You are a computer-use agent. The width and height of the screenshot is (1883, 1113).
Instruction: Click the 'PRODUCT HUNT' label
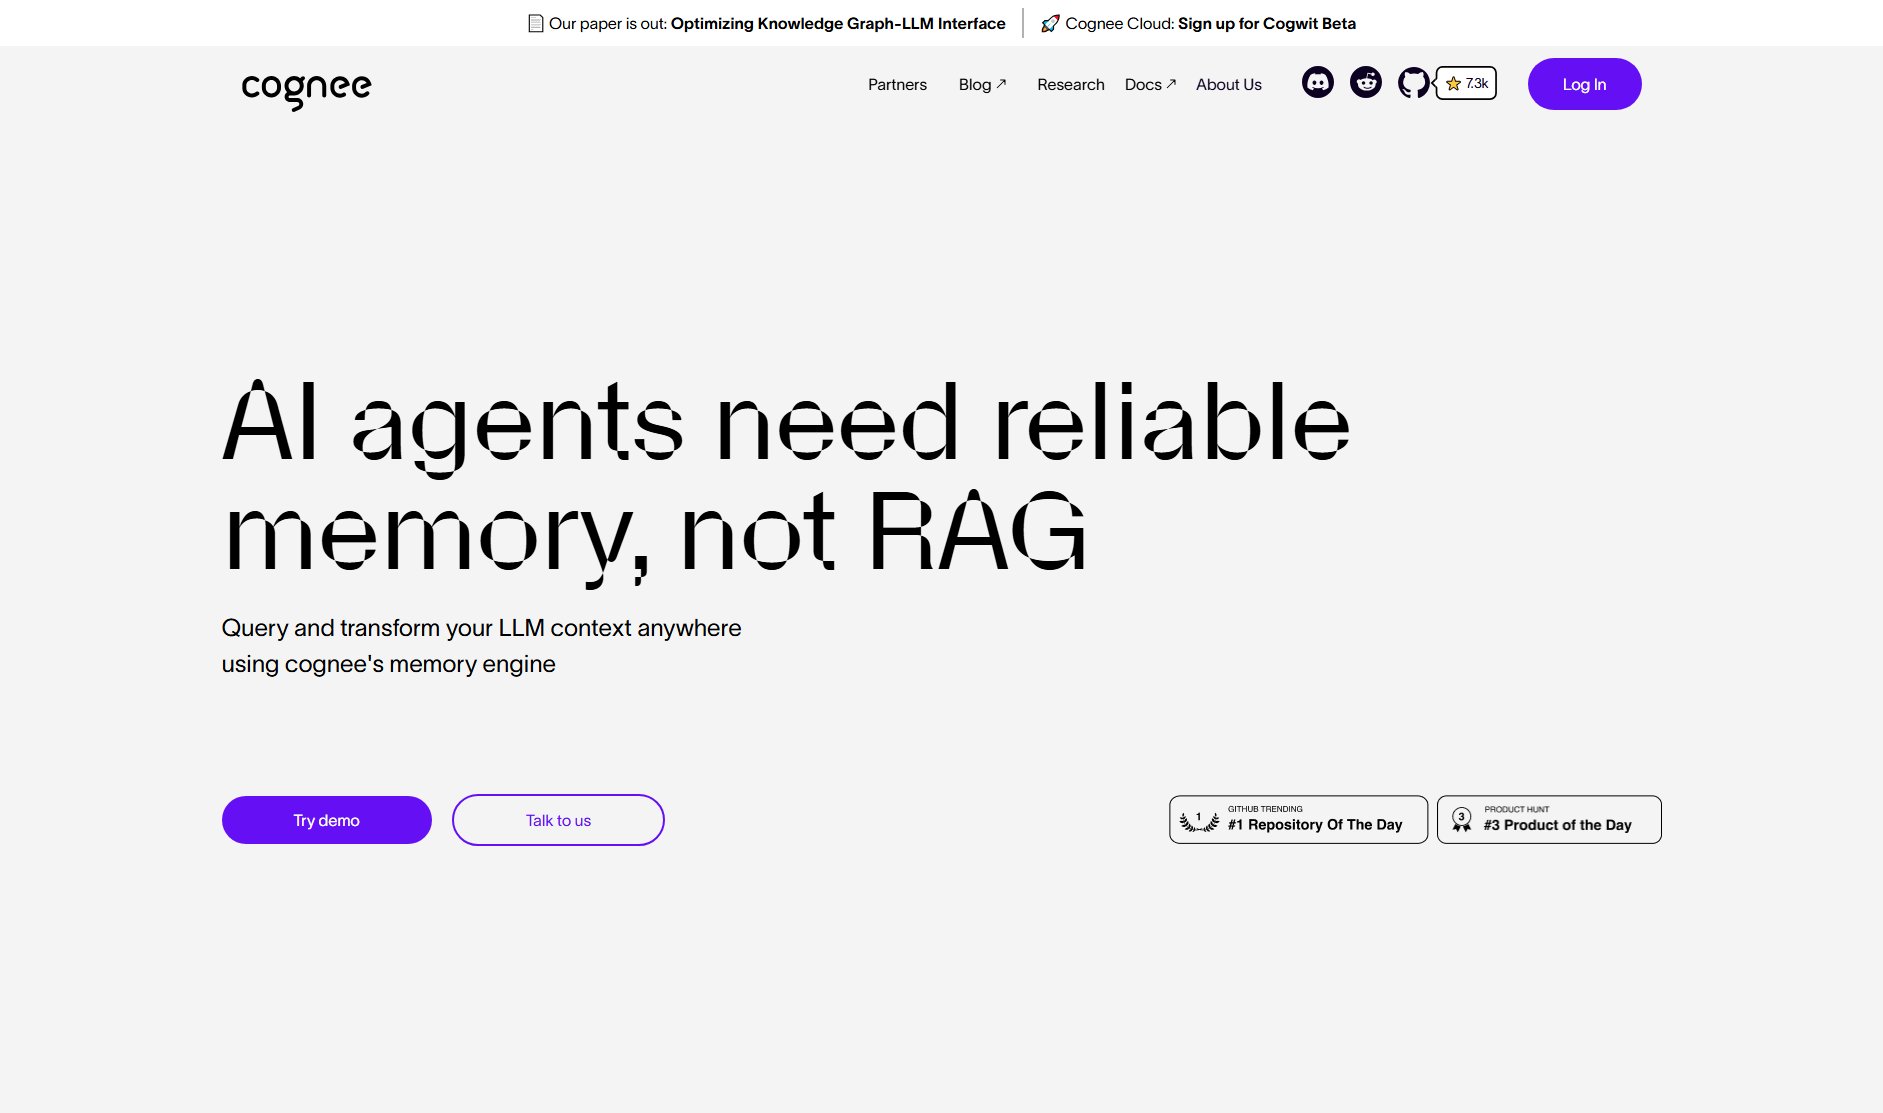pyautogui.click(x=1516, y=809)
